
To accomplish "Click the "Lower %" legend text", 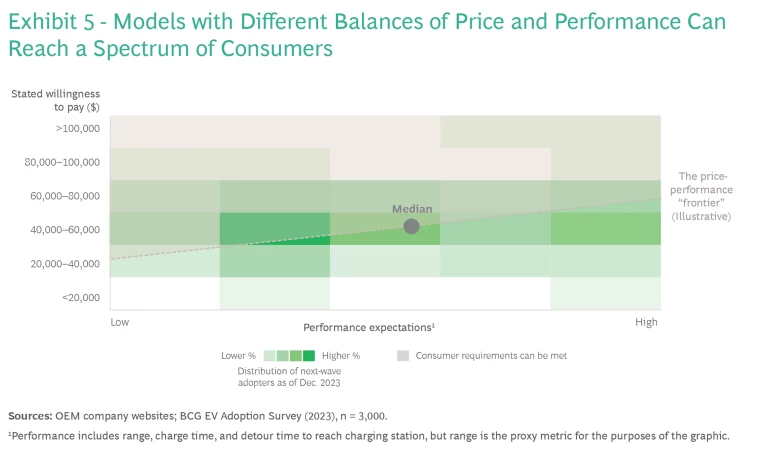I will [239, 355].
